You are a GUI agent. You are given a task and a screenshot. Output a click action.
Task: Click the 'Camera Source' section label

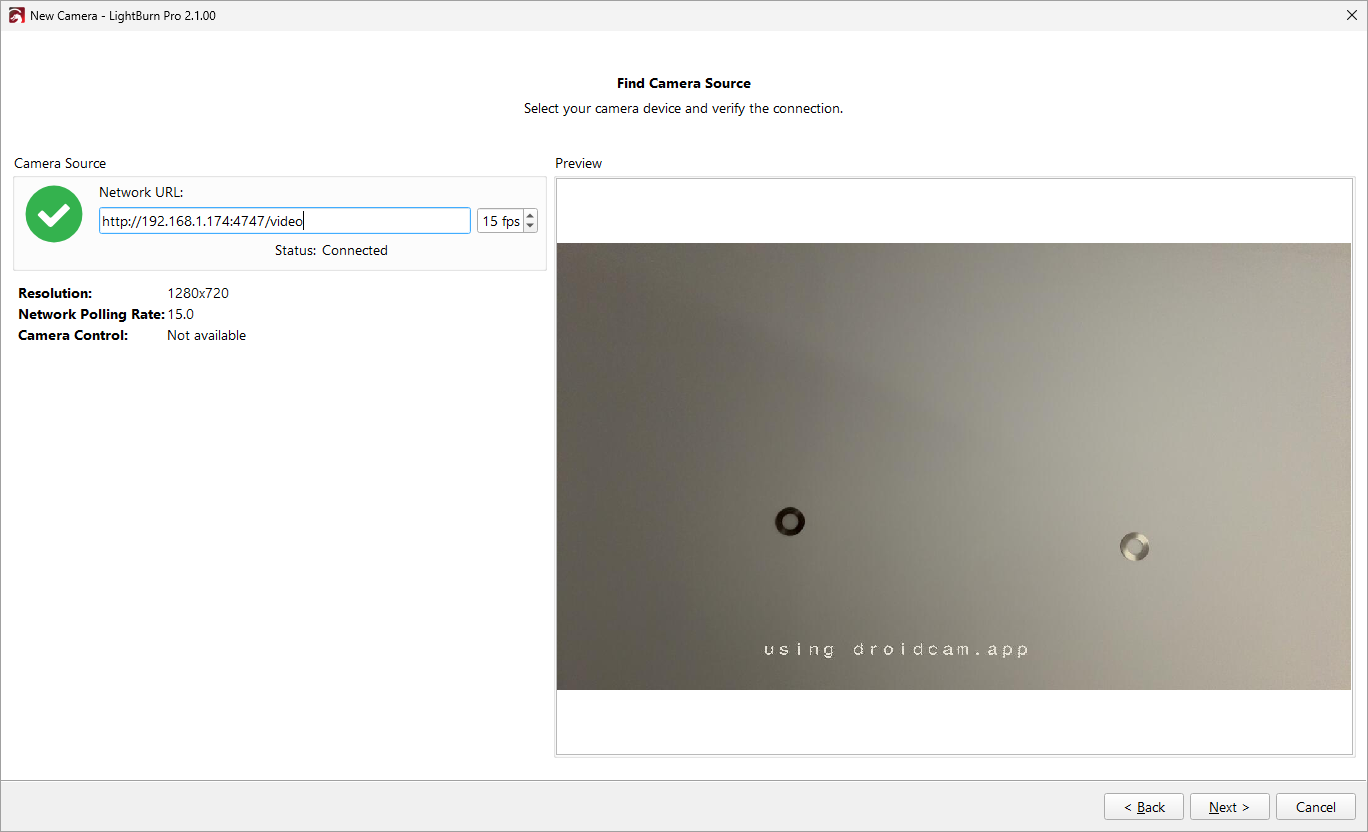60,163
